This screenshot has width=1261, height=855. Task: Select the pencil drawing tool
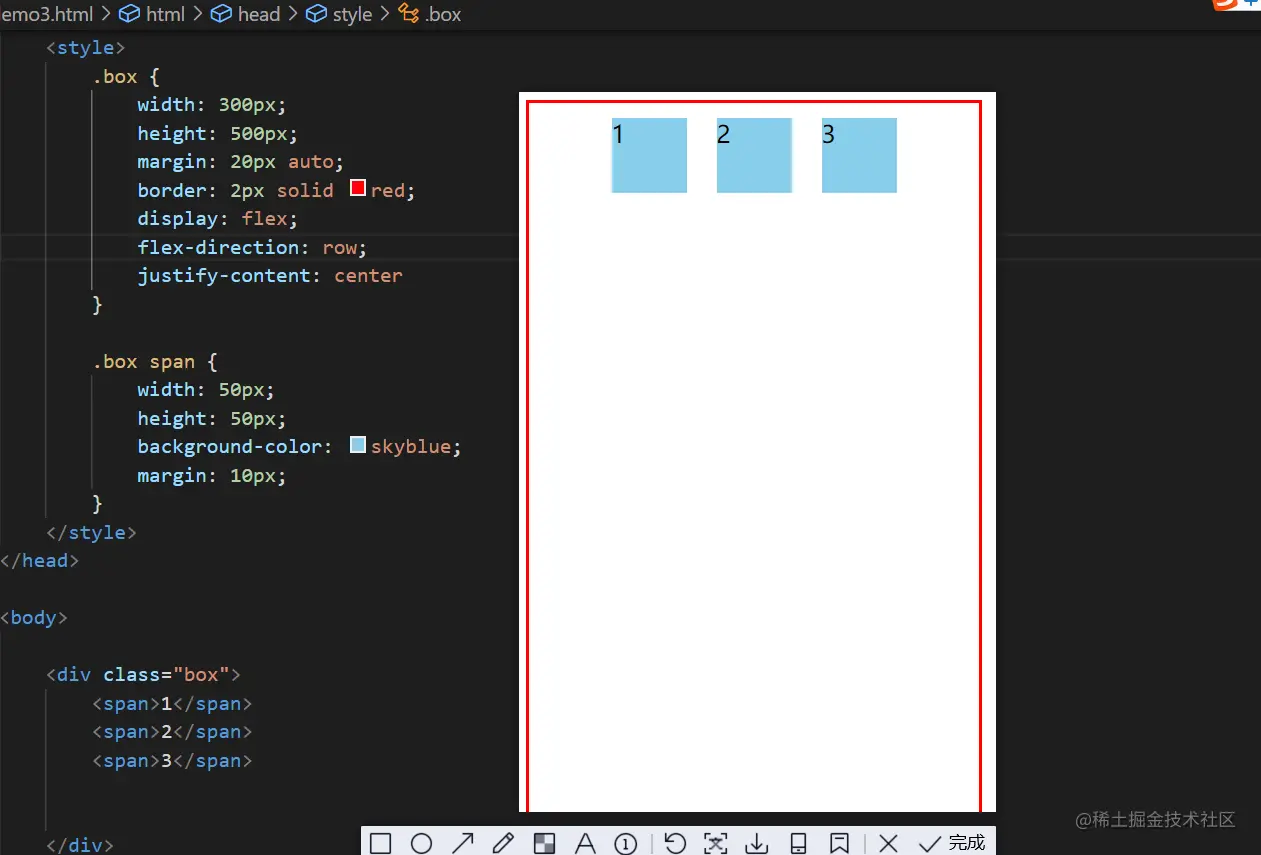(503, 843)
